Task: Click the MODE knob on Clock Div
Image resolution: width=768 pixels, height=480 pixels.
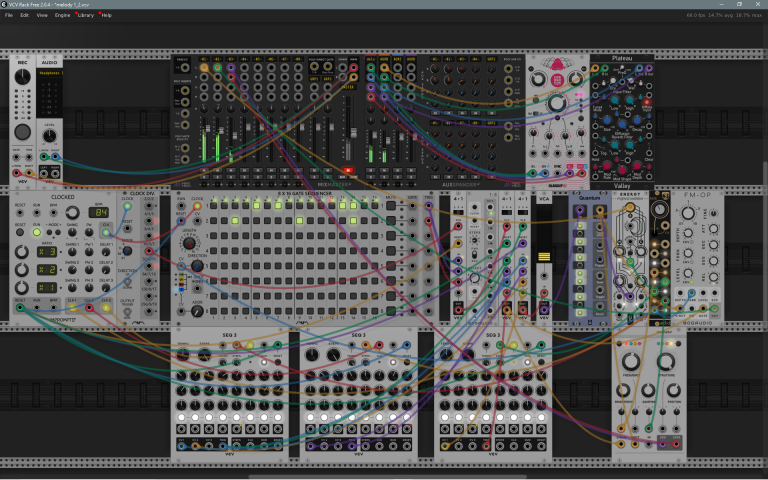Action: click(x=127, y=251)
